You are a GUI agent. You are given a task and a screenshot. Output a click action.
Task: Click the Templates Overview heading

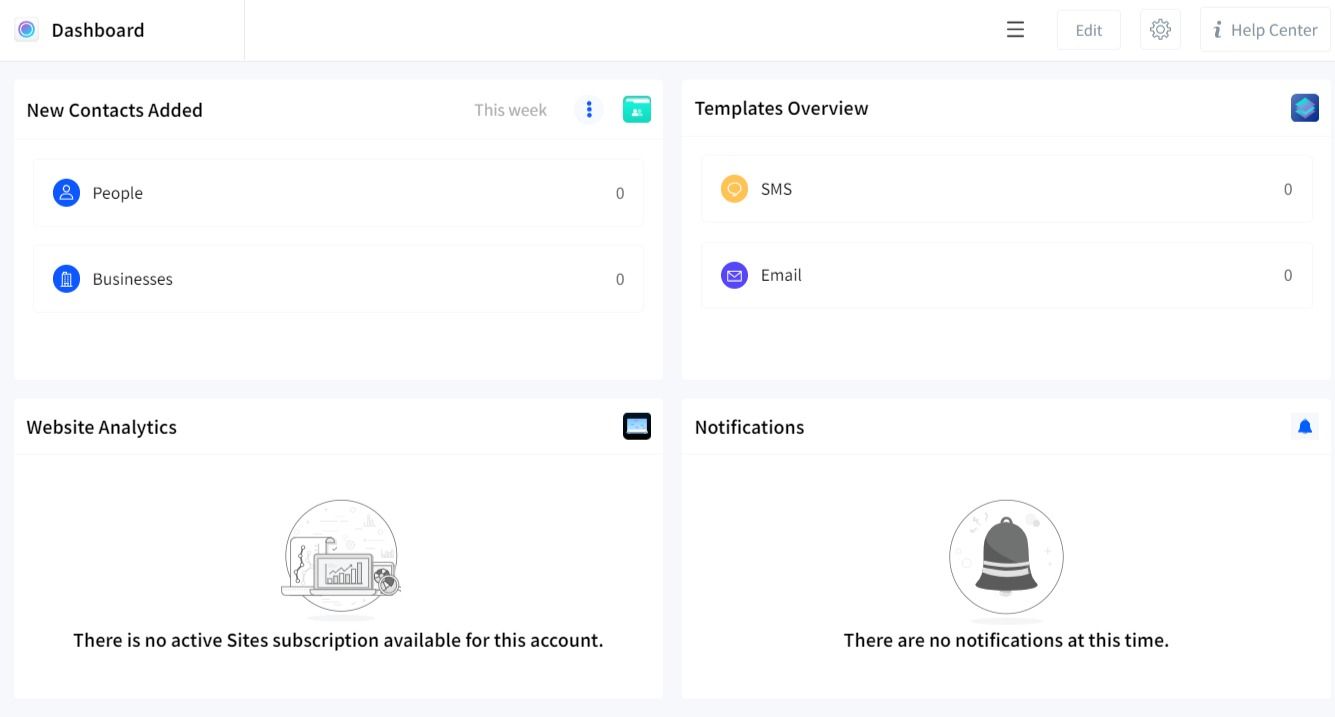(781, 108)
